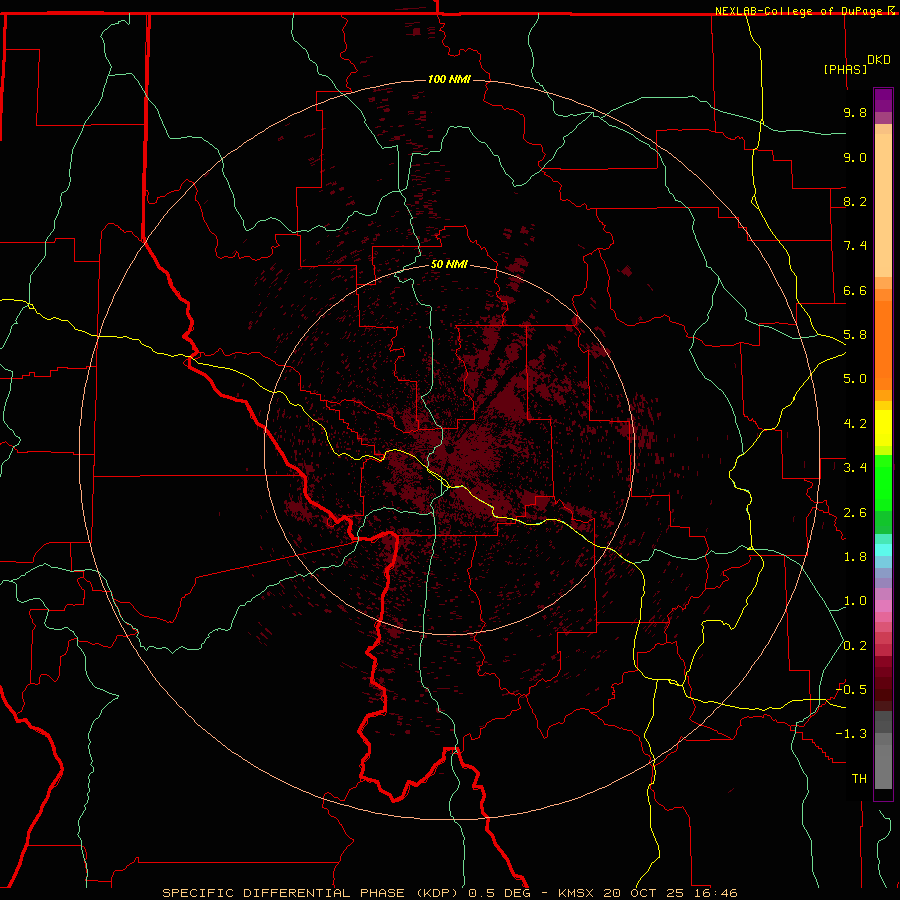This screenshot has height=900, width=900.
Task: Click the 1.8 scale value
Action: click(855, 557)
